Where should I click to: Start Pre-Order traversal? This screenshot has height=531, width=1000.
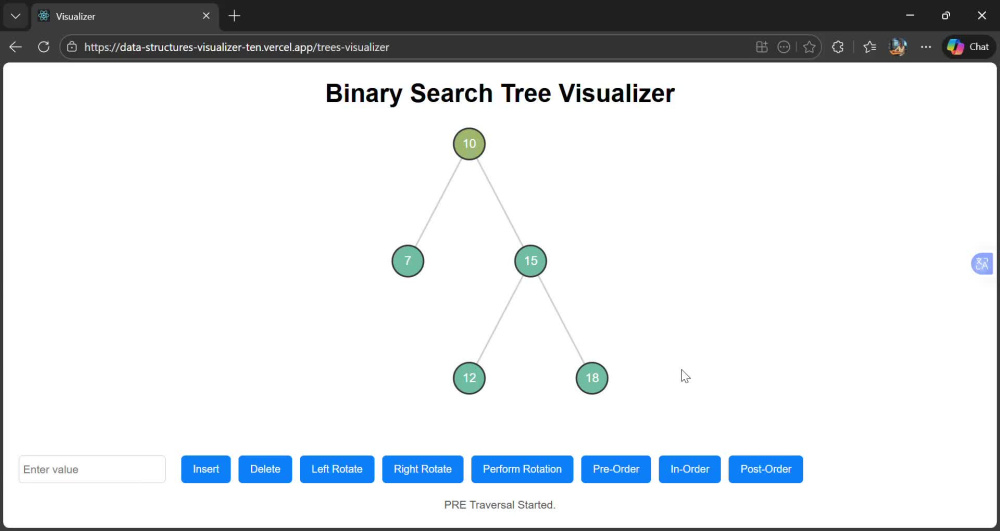(x=616, y=469)
